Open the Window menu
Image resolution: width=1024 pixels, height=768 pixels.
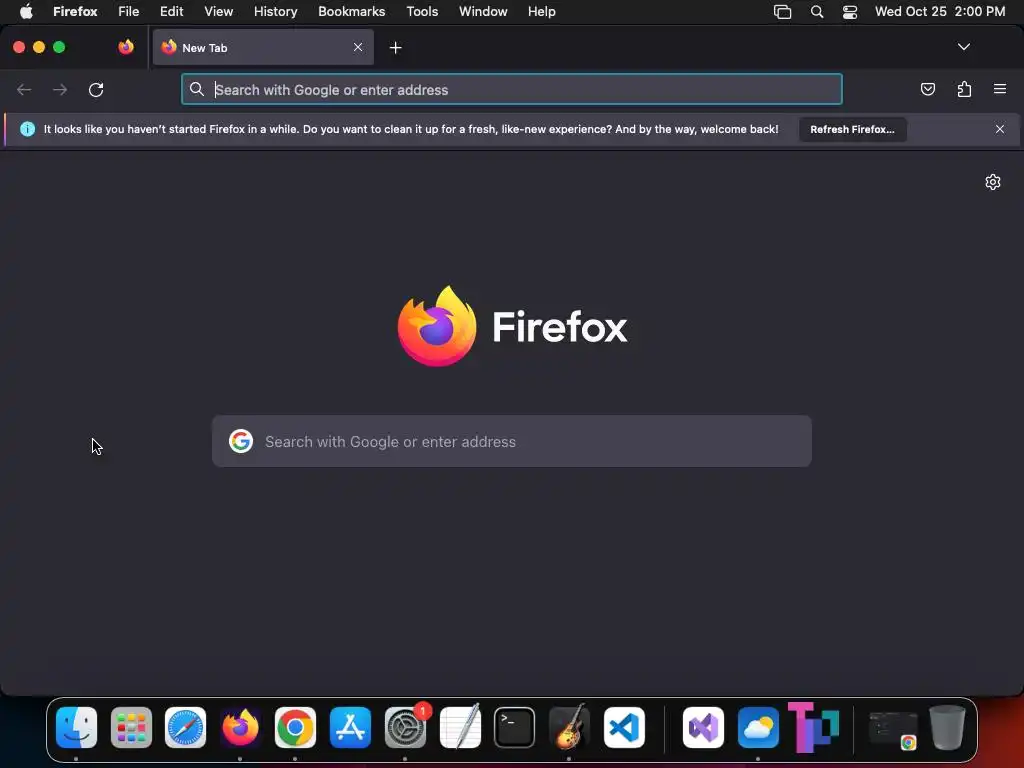[x=483, y=12]
